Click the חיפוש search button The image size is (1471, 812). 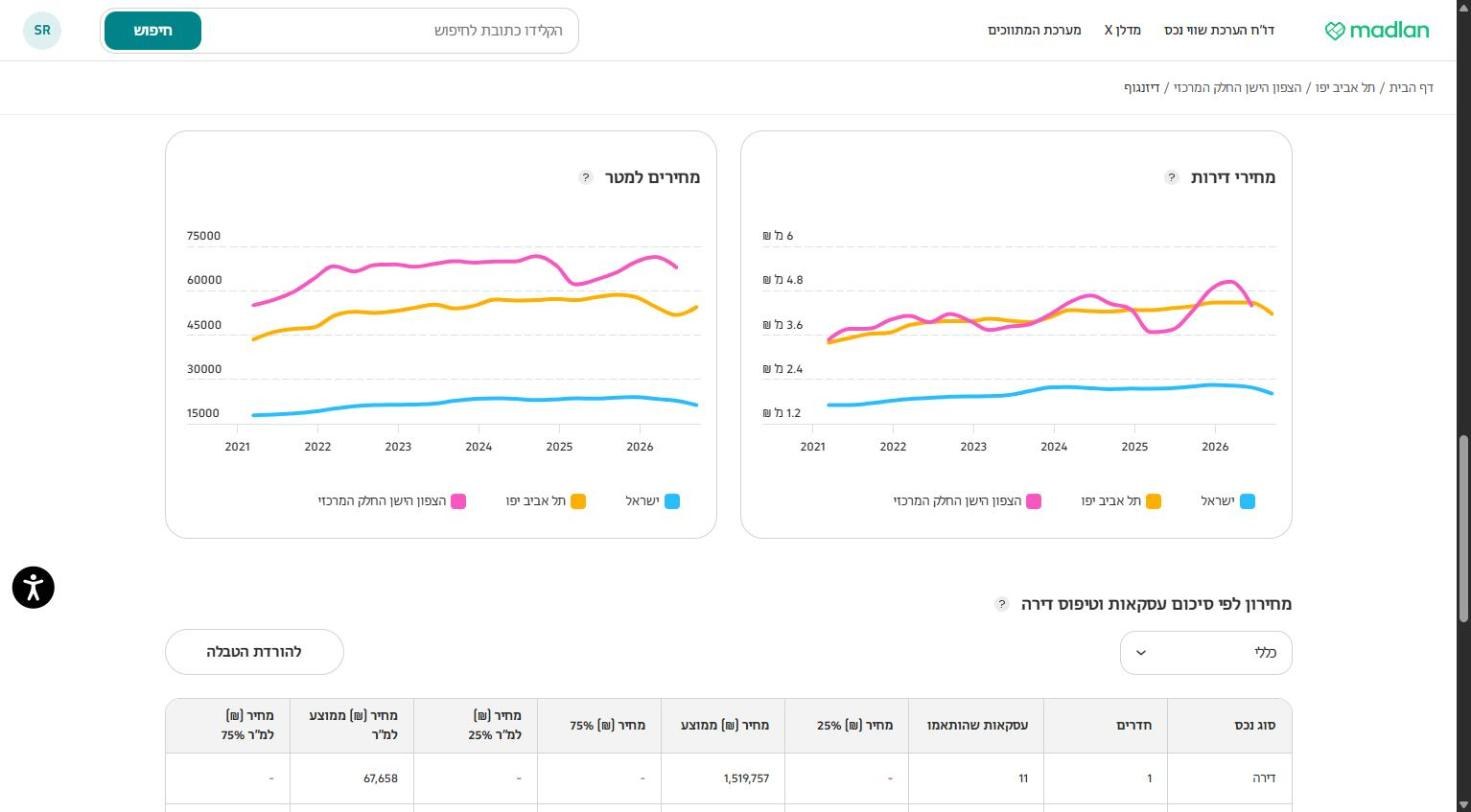pyautogui.click(x=153, y=30)
